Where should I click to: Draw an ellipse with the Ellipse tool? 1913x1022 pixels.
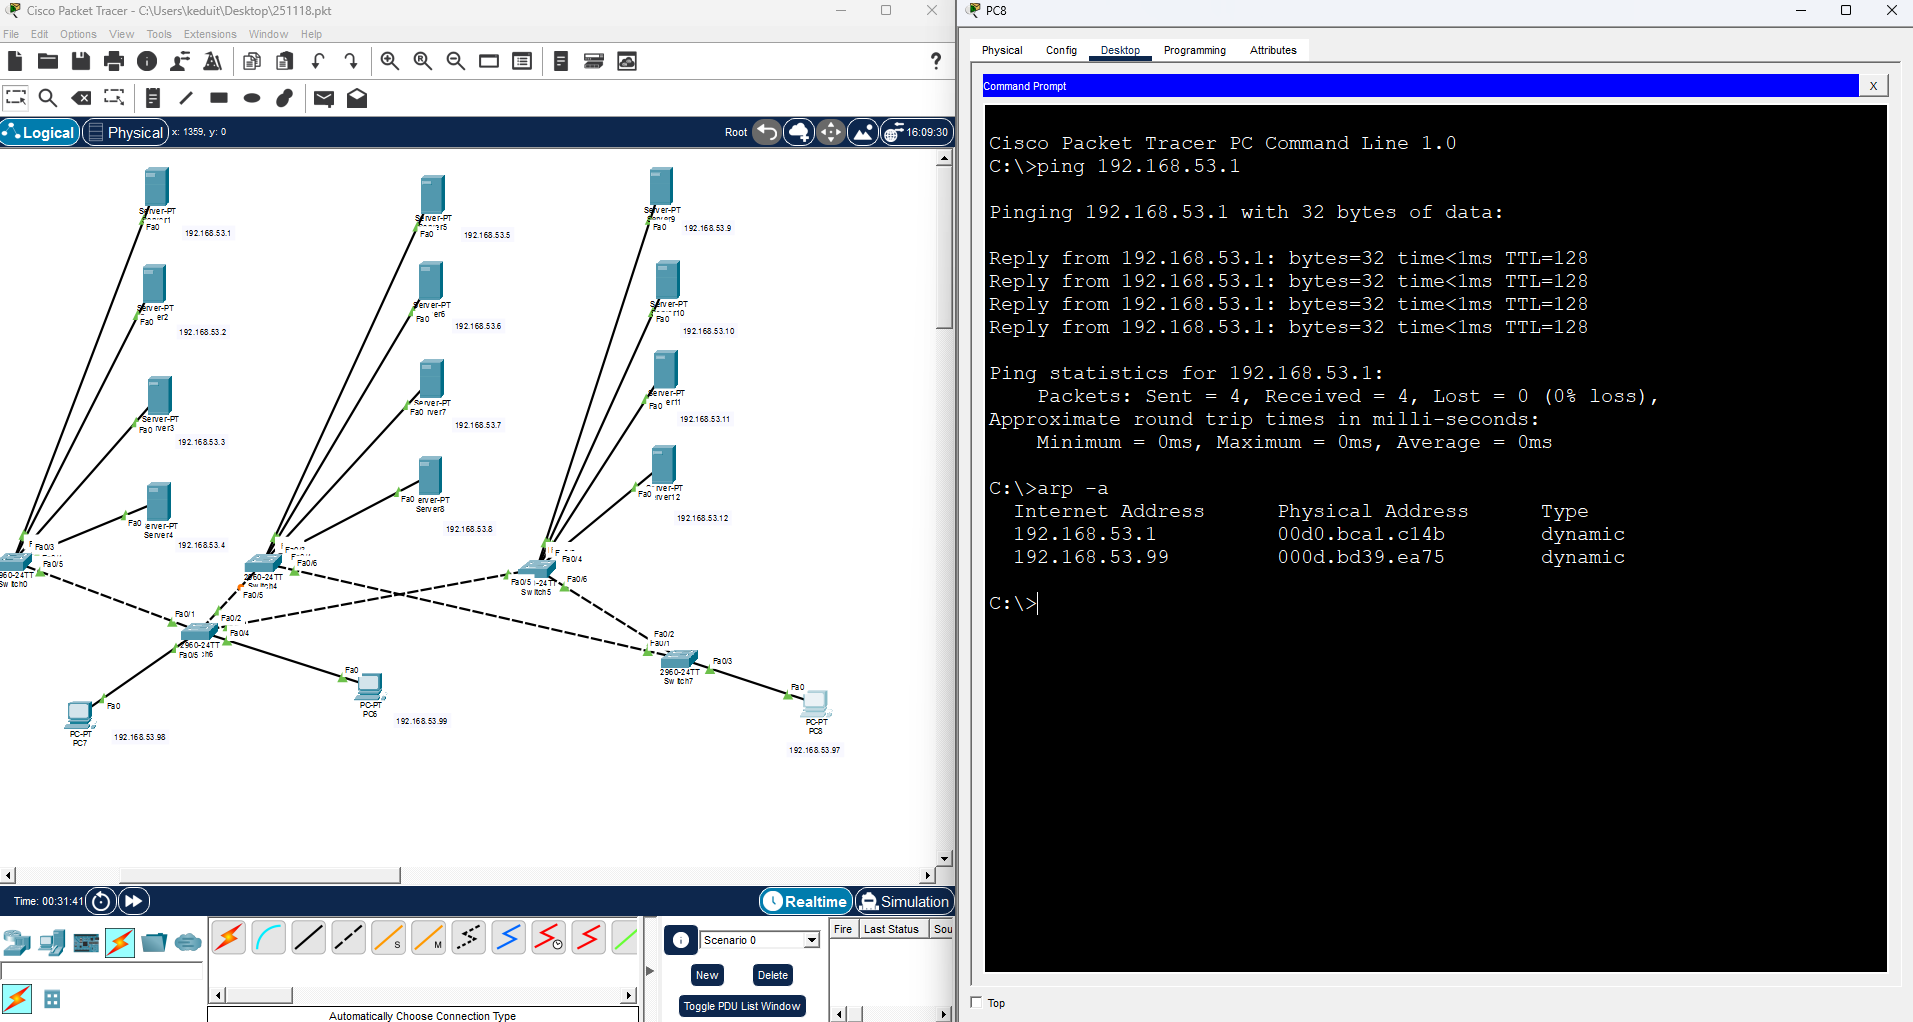[252, 98]
